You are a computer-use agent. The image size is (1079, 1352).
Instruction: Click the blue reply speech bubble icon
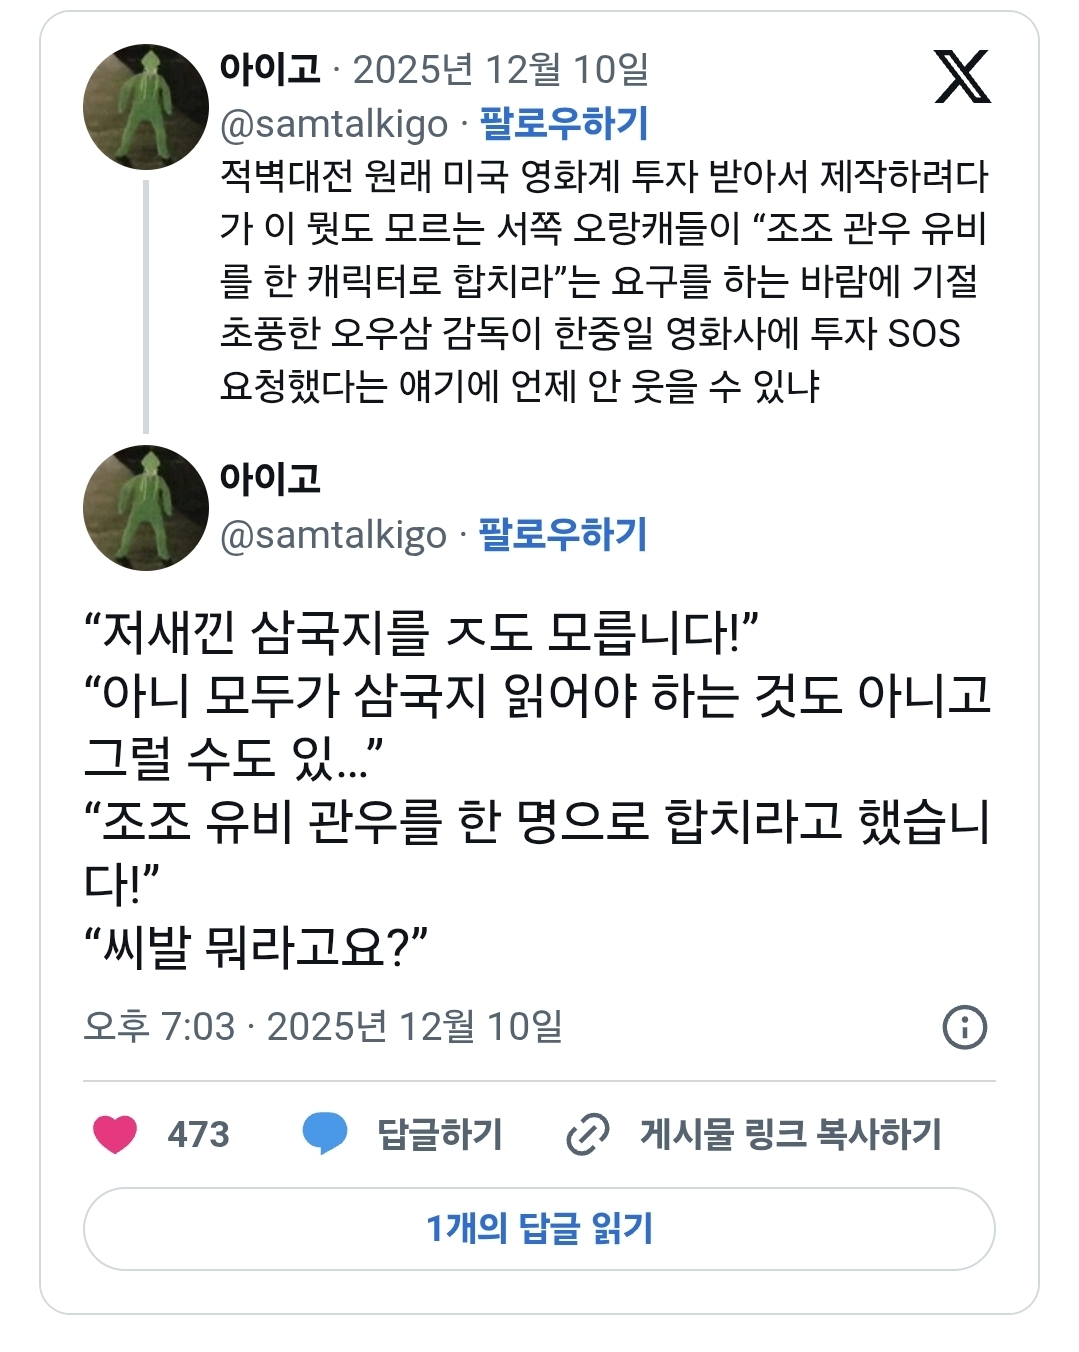(x=325, y=1133)
